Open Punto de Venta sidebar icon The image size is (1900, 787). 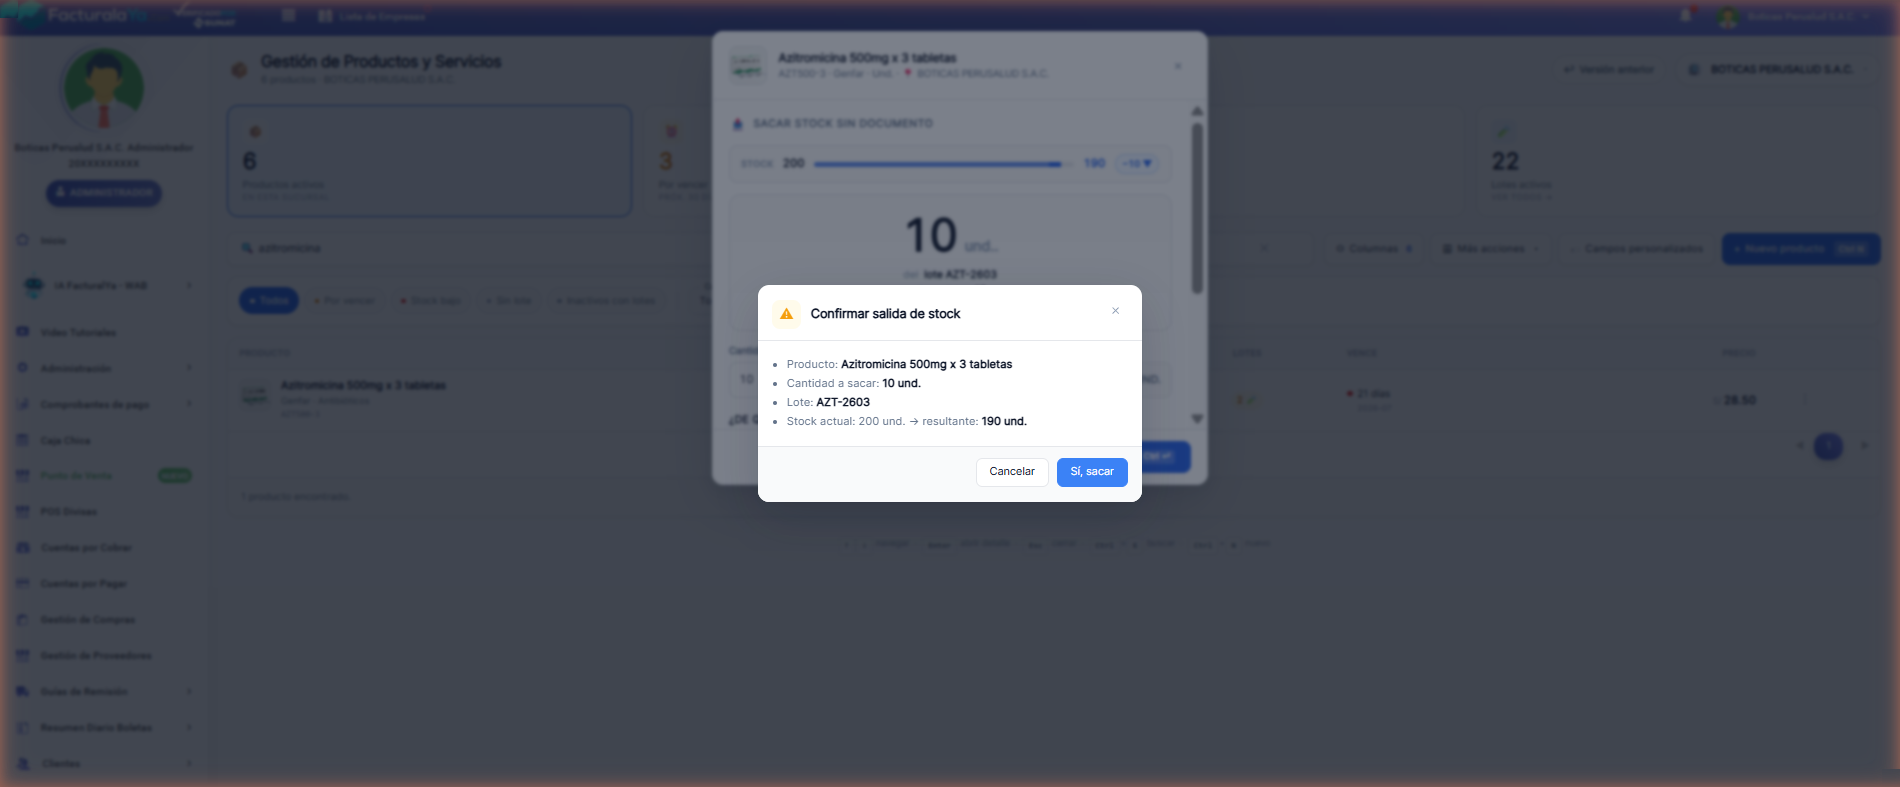tap(23, 476)
